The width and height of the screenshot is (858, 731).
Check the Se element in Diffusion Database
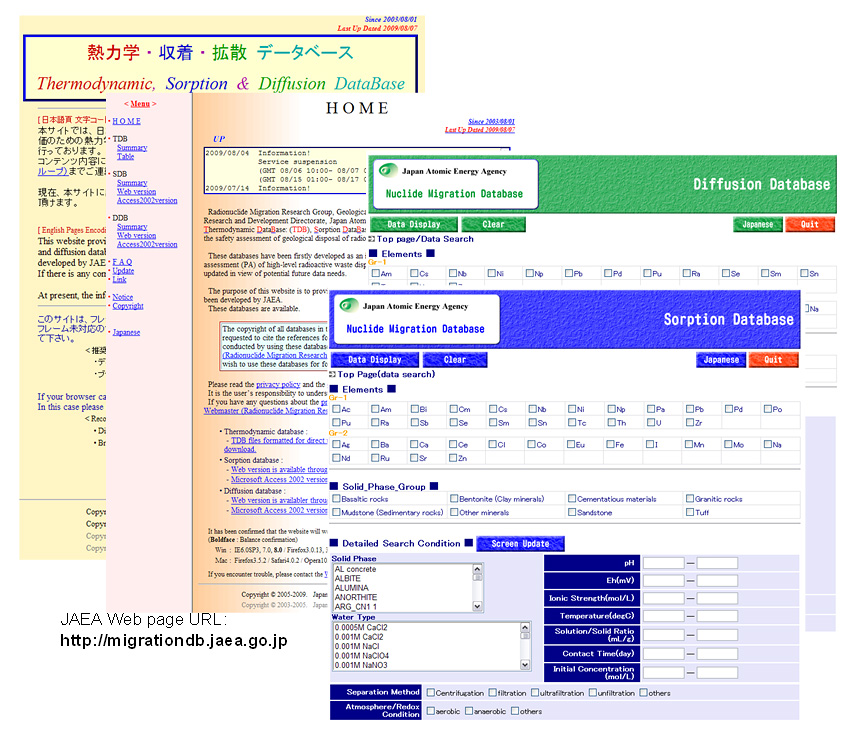tap(726, 273)
